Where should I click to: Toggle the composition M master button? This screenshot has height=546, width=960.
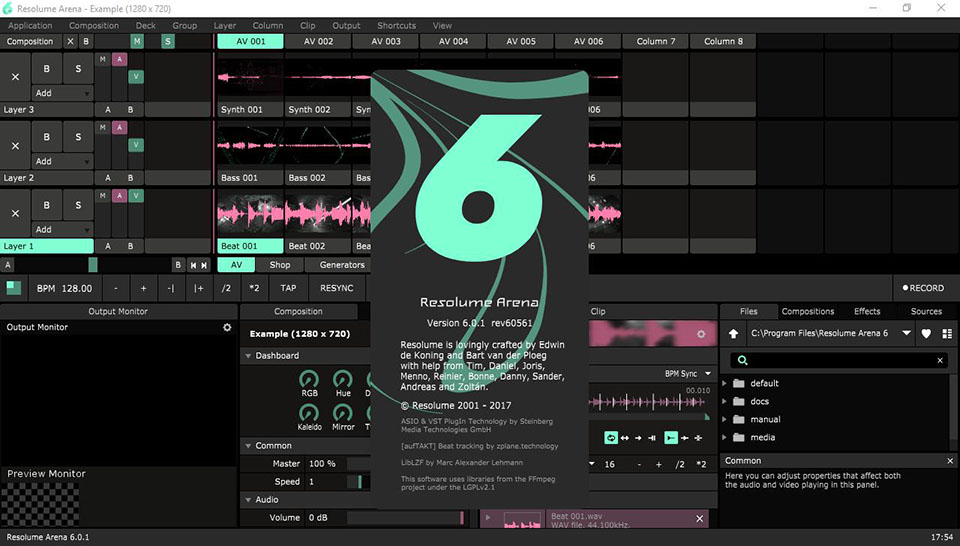137,42
